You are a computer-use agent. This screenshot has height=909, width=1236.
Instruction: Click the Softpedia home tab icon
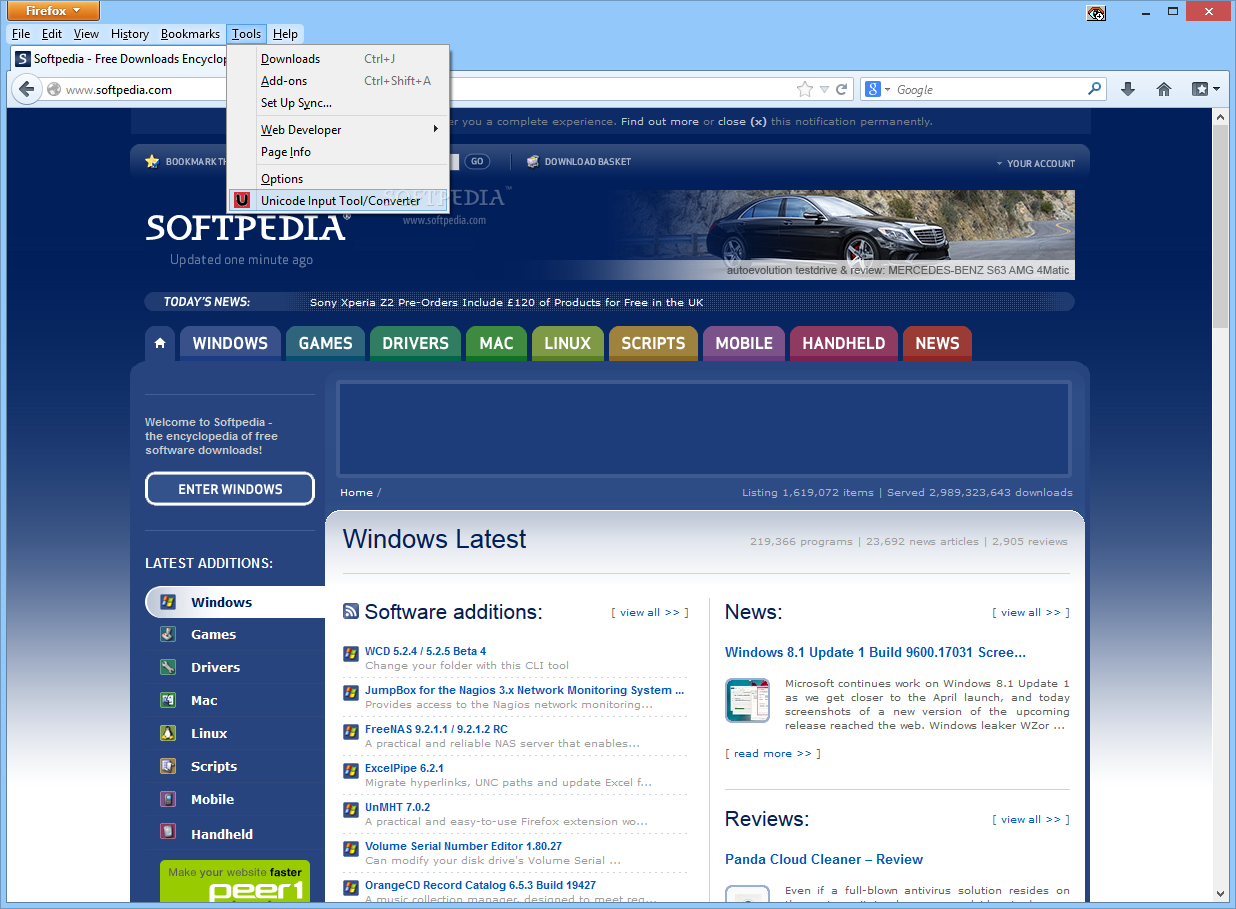click(159, 344)
